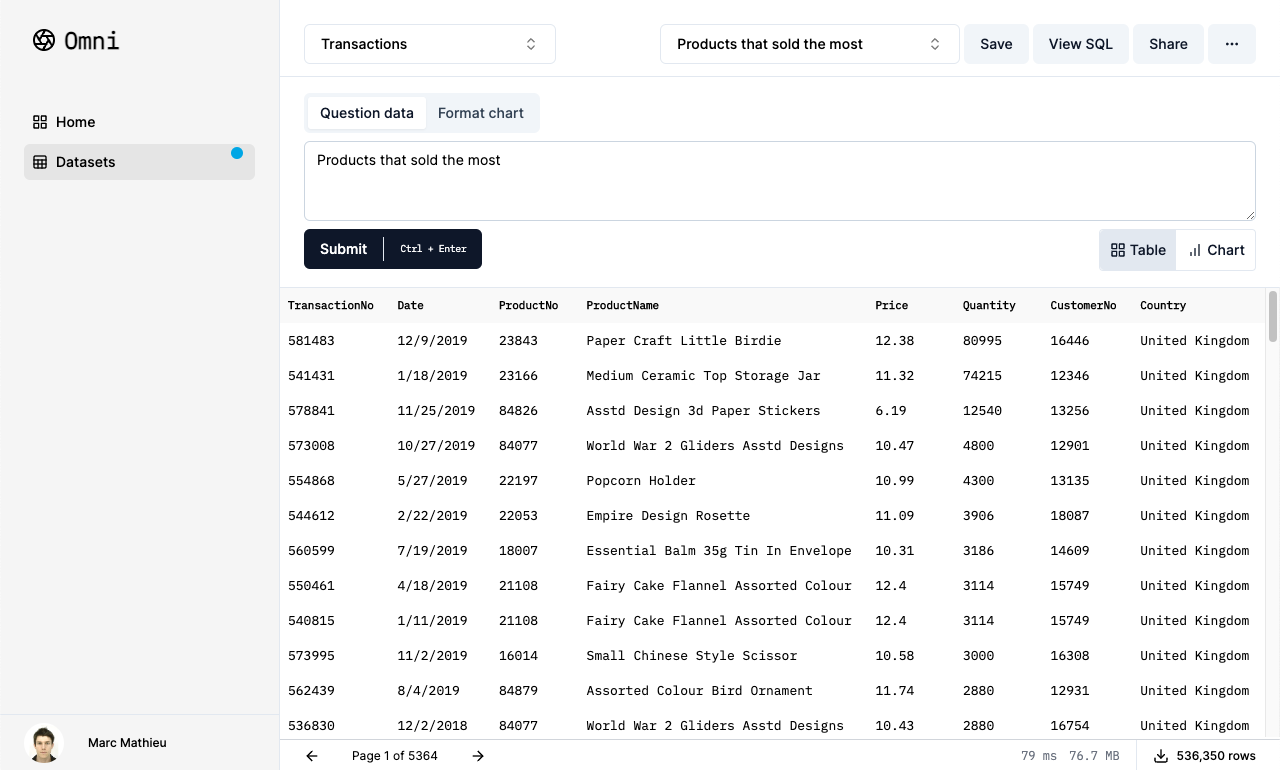Image resolution: width=1280 pixels, height=770 pixels.
Task: Open the Home sidebar icon
Action: click(x=38, y=121)
